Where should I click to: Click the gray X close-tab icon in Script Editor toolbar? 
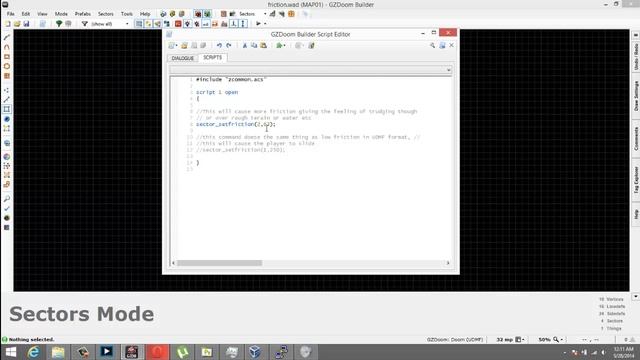click(451, 45)
